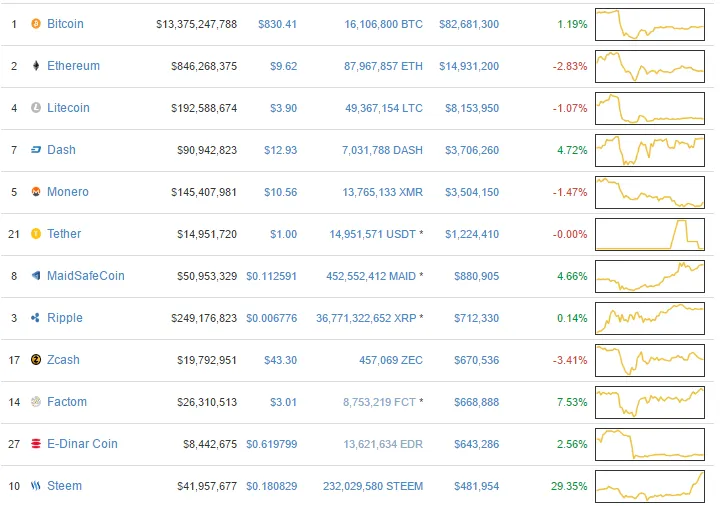Click the Factom logo icon
This screenshot has width=720, height=506.
pyautogui.click(x=36, y=402)
